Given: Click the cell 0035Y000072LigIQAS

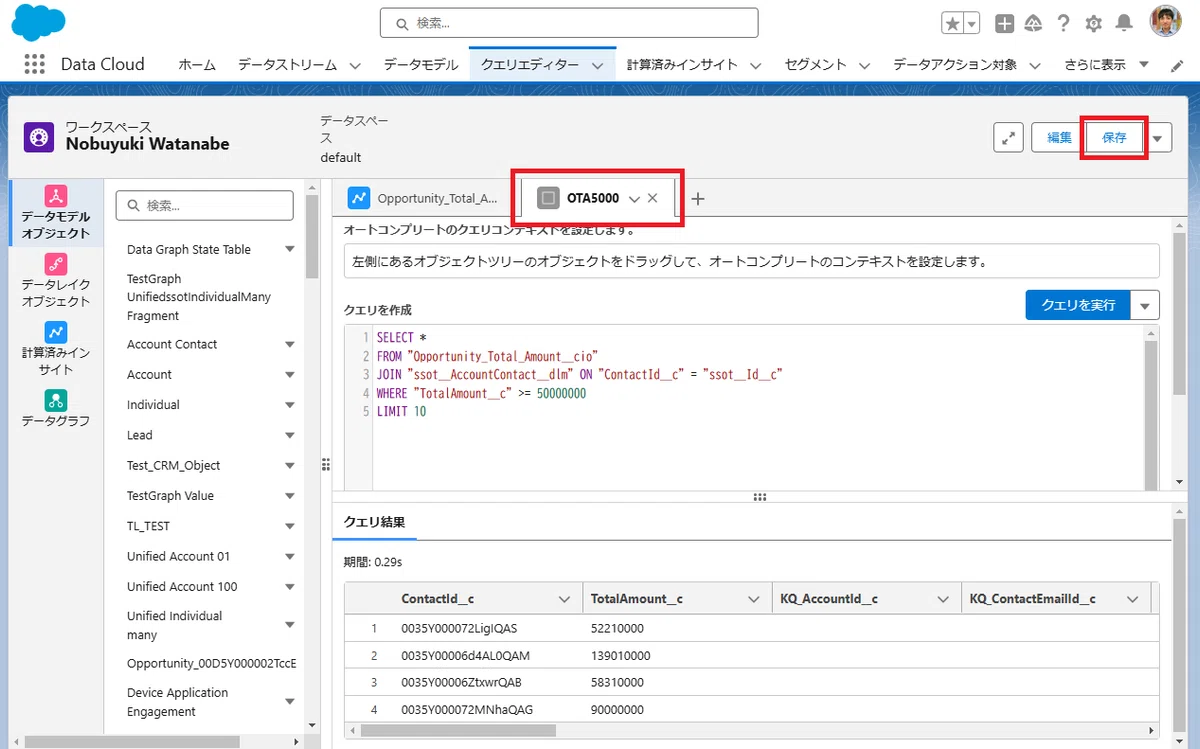Looking at the screenshot, I should [x=459, y=628].
